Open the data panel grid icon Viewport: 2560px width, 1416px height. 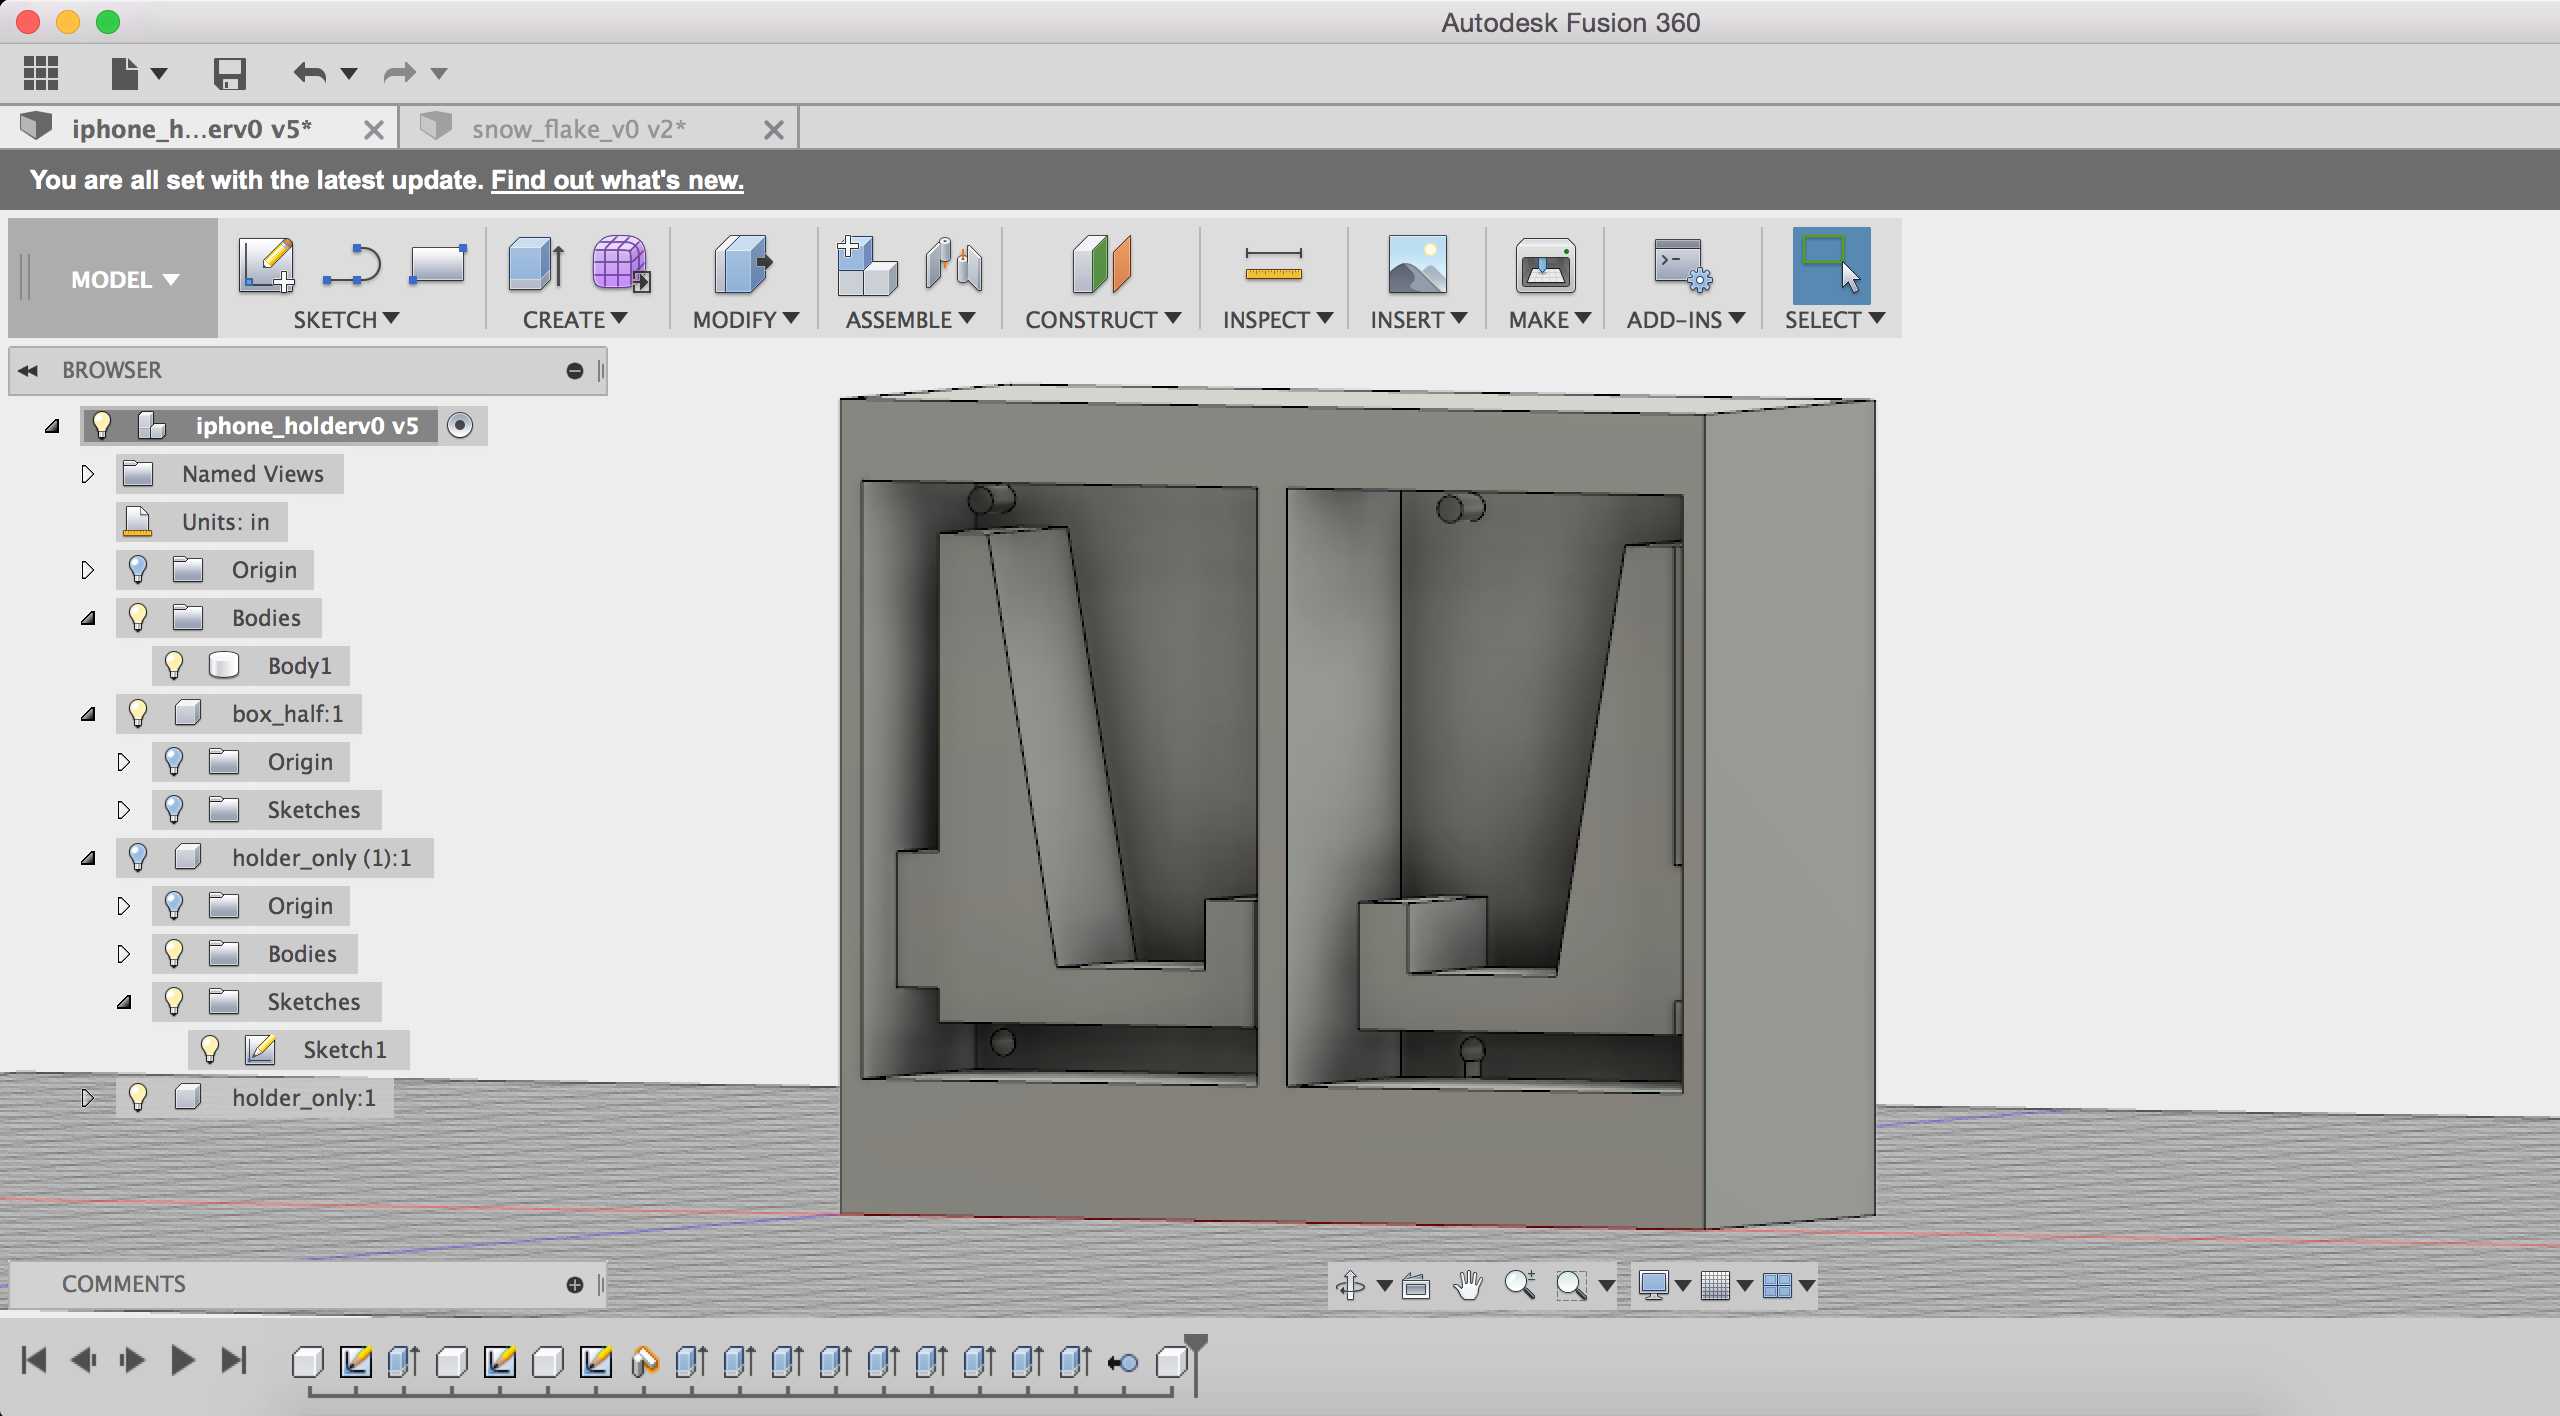click(41, 73)
